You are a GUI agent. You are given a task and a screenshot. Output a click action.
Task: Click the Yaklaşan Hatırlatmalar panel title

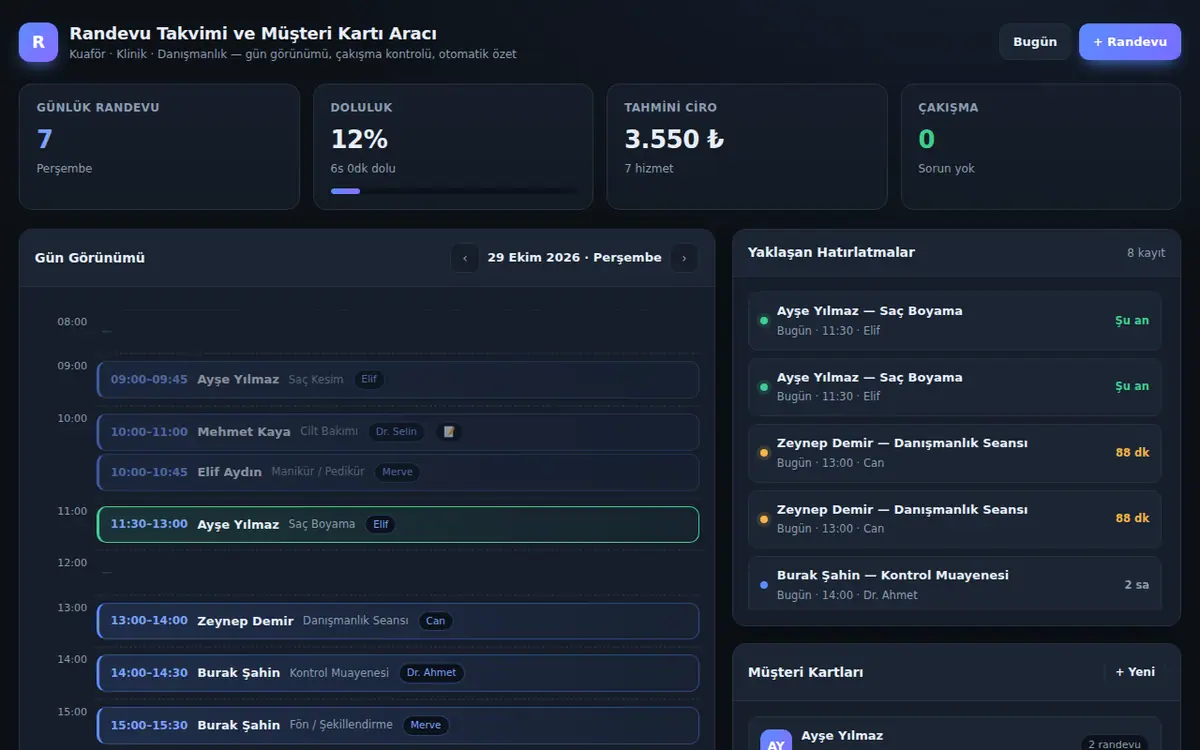tap(831, 253)
